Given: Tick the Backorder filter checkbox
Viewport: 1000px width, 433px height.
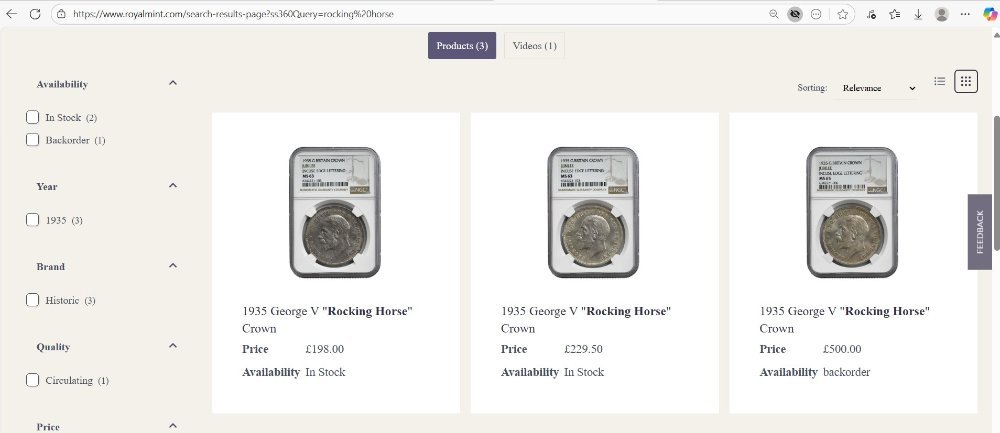Looking at the screenshot, I should point(33,140).
